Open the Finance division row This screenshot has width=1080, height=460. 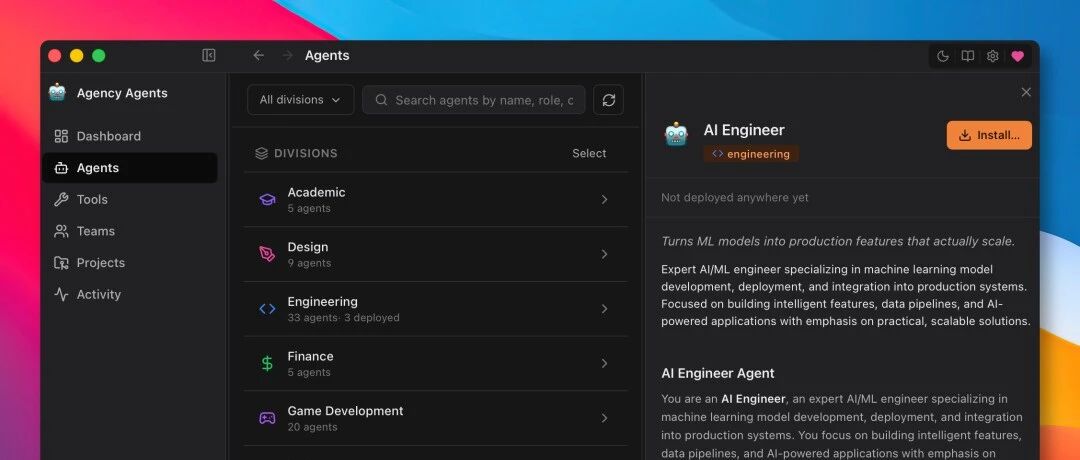coord(436,364)
